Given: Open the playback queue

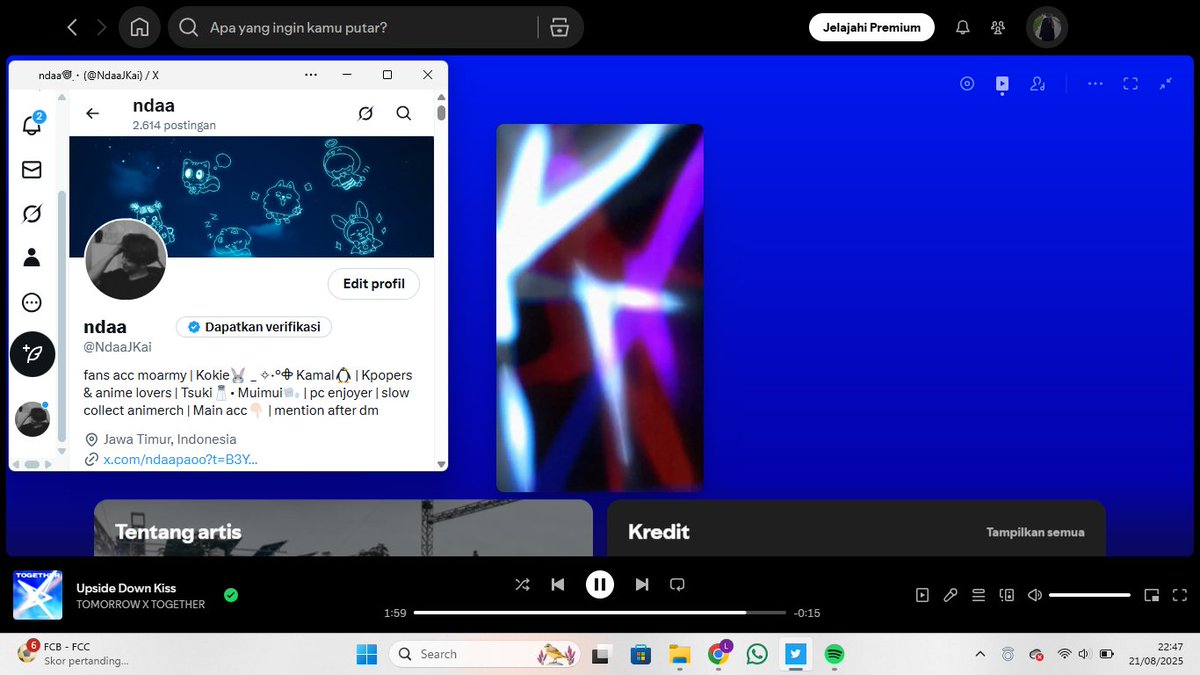Looking at the screenshot, I should point(979,595).
